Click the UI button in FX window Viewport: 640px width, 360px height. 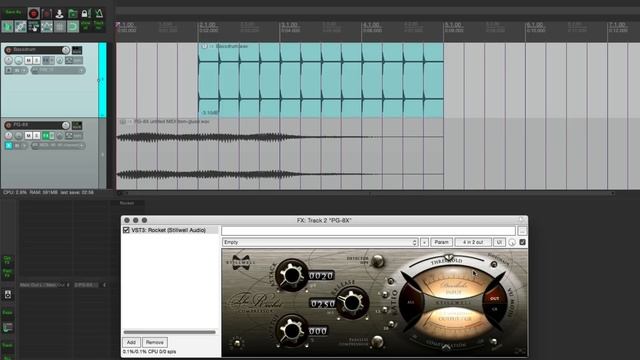point(499,242)
